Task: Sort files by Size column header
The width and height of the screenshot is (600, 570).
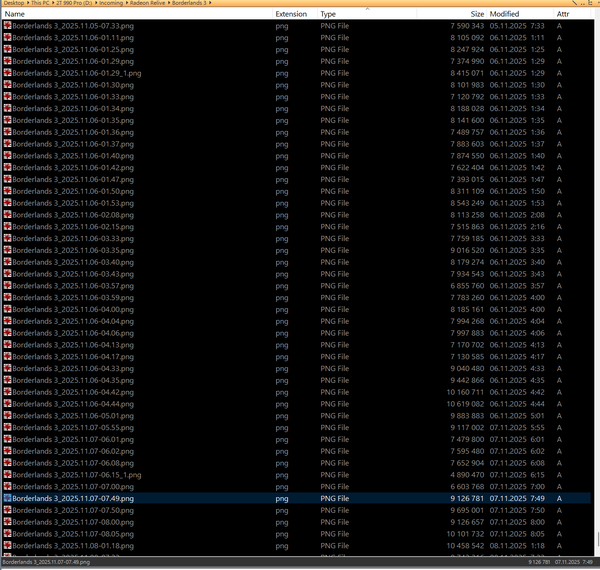Action: [477, 14]
